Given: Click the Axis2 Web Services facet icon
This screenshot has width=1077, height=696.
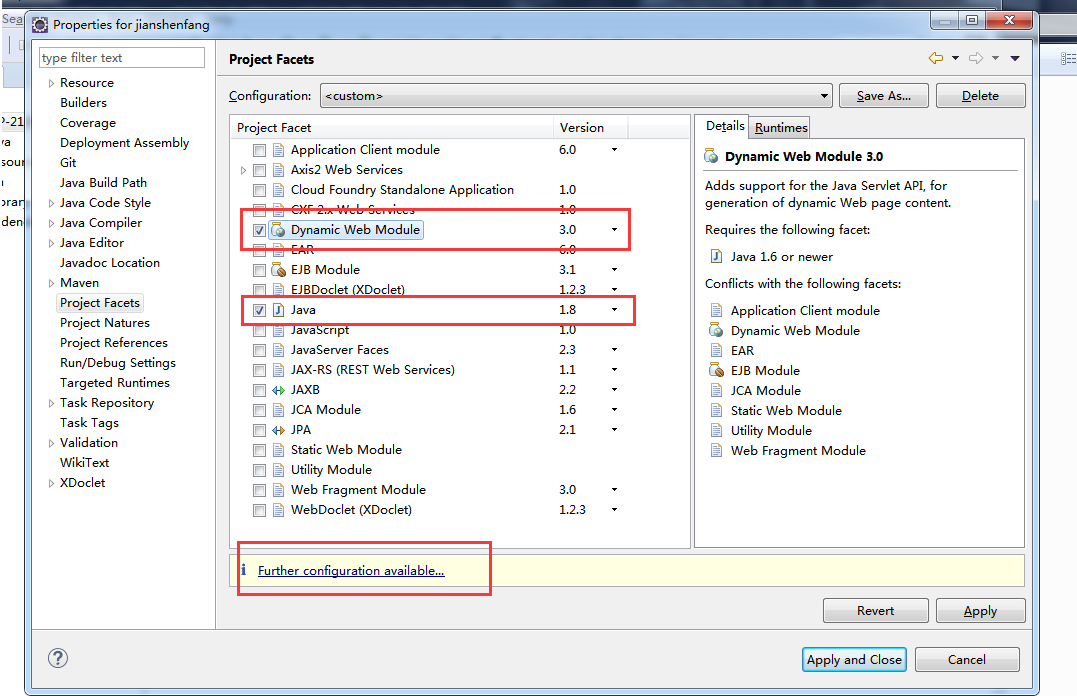Looking at the screenshot, I should point(278,170).
